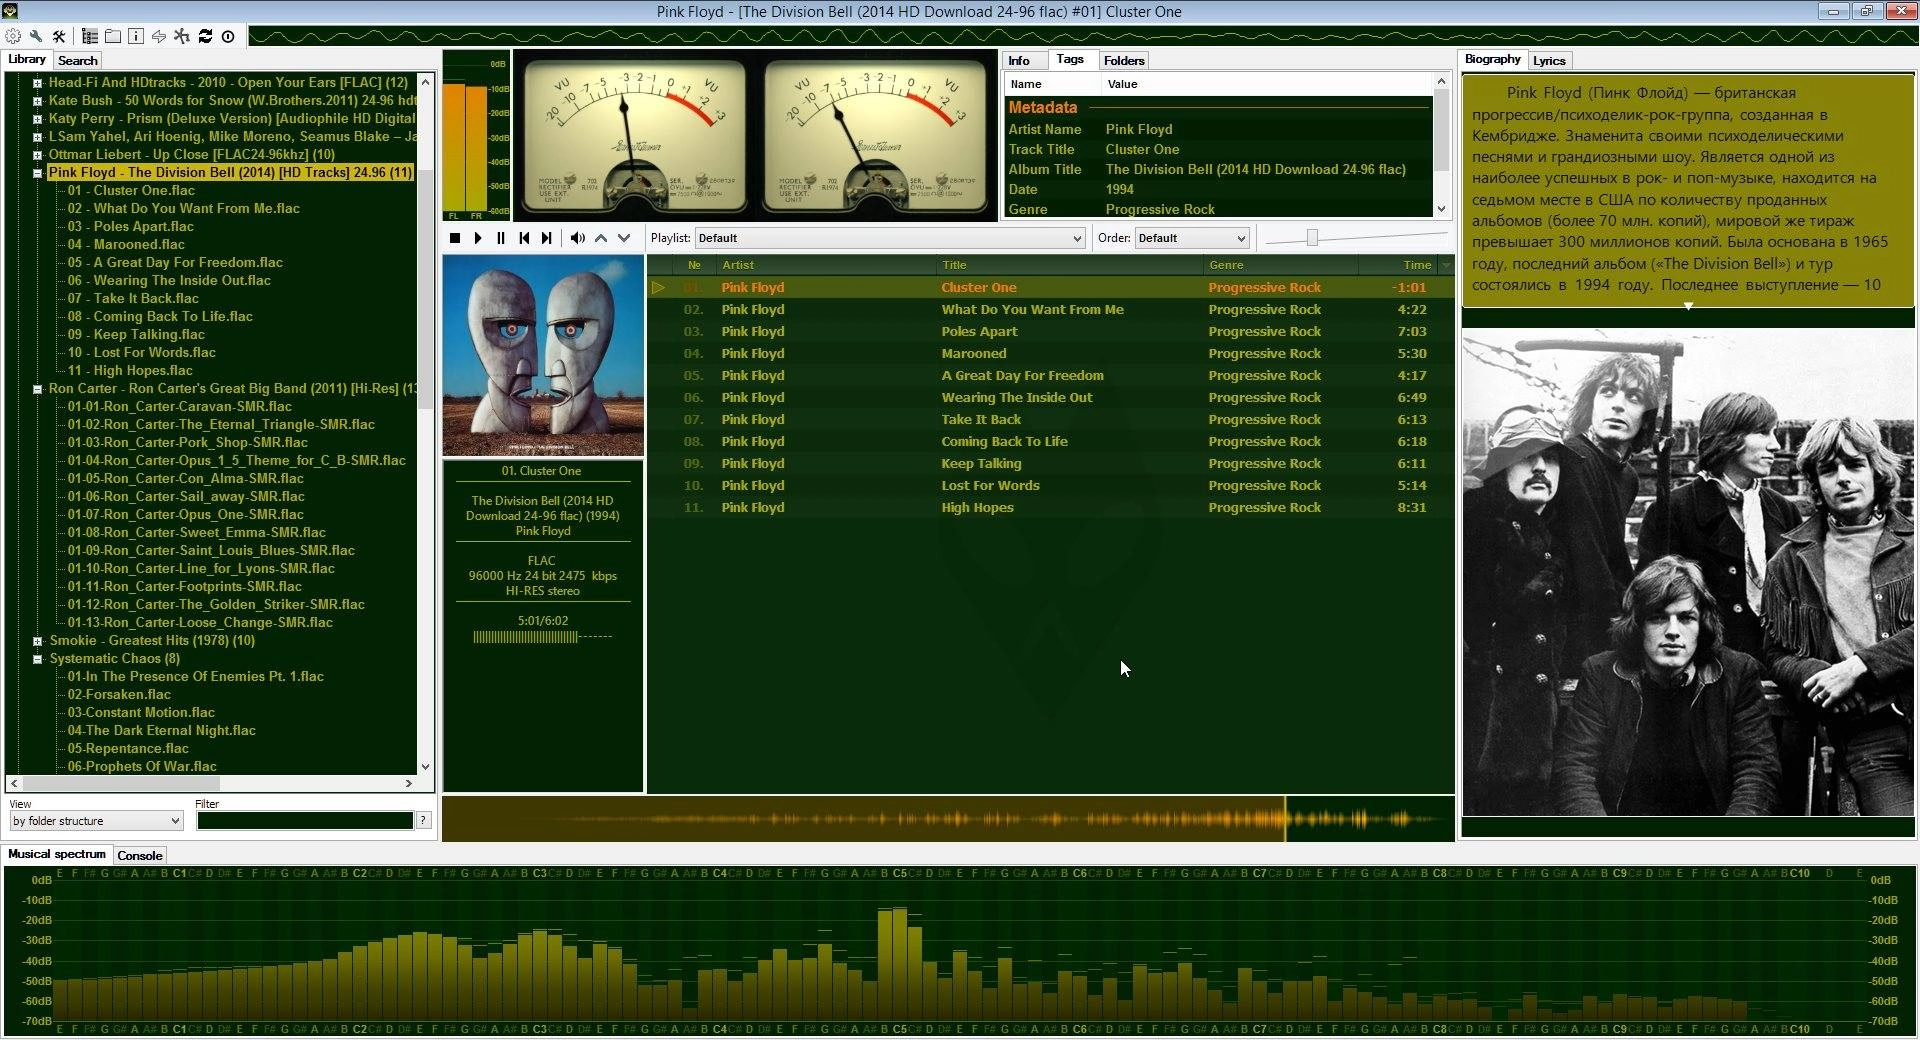Select '01-03-Ron_Carter-Pork_Shop-SMR.flac' file
This screenshot has height=1040, width=1920.
(188, 443)
